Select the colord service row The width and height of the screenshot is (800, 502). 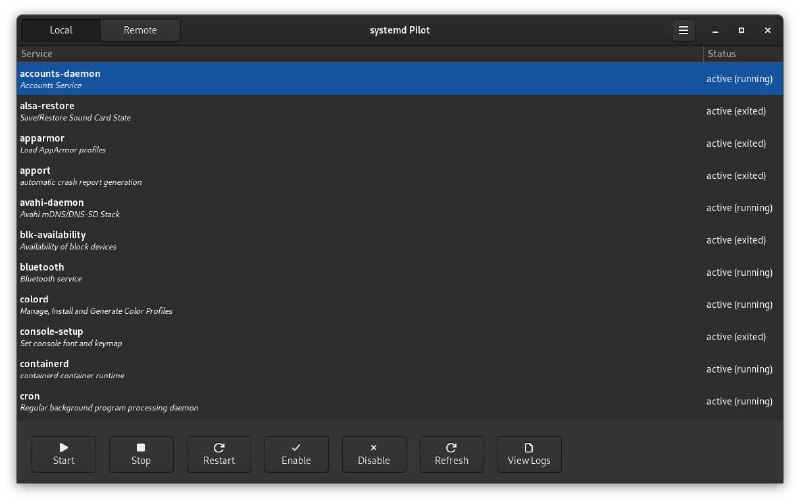[x=400, y=305]
